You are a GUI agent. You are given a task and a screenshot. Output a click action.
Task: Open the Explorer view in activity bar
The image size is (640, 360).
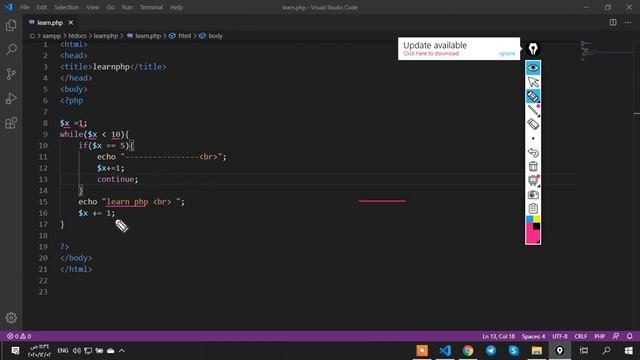coord(11,25)
